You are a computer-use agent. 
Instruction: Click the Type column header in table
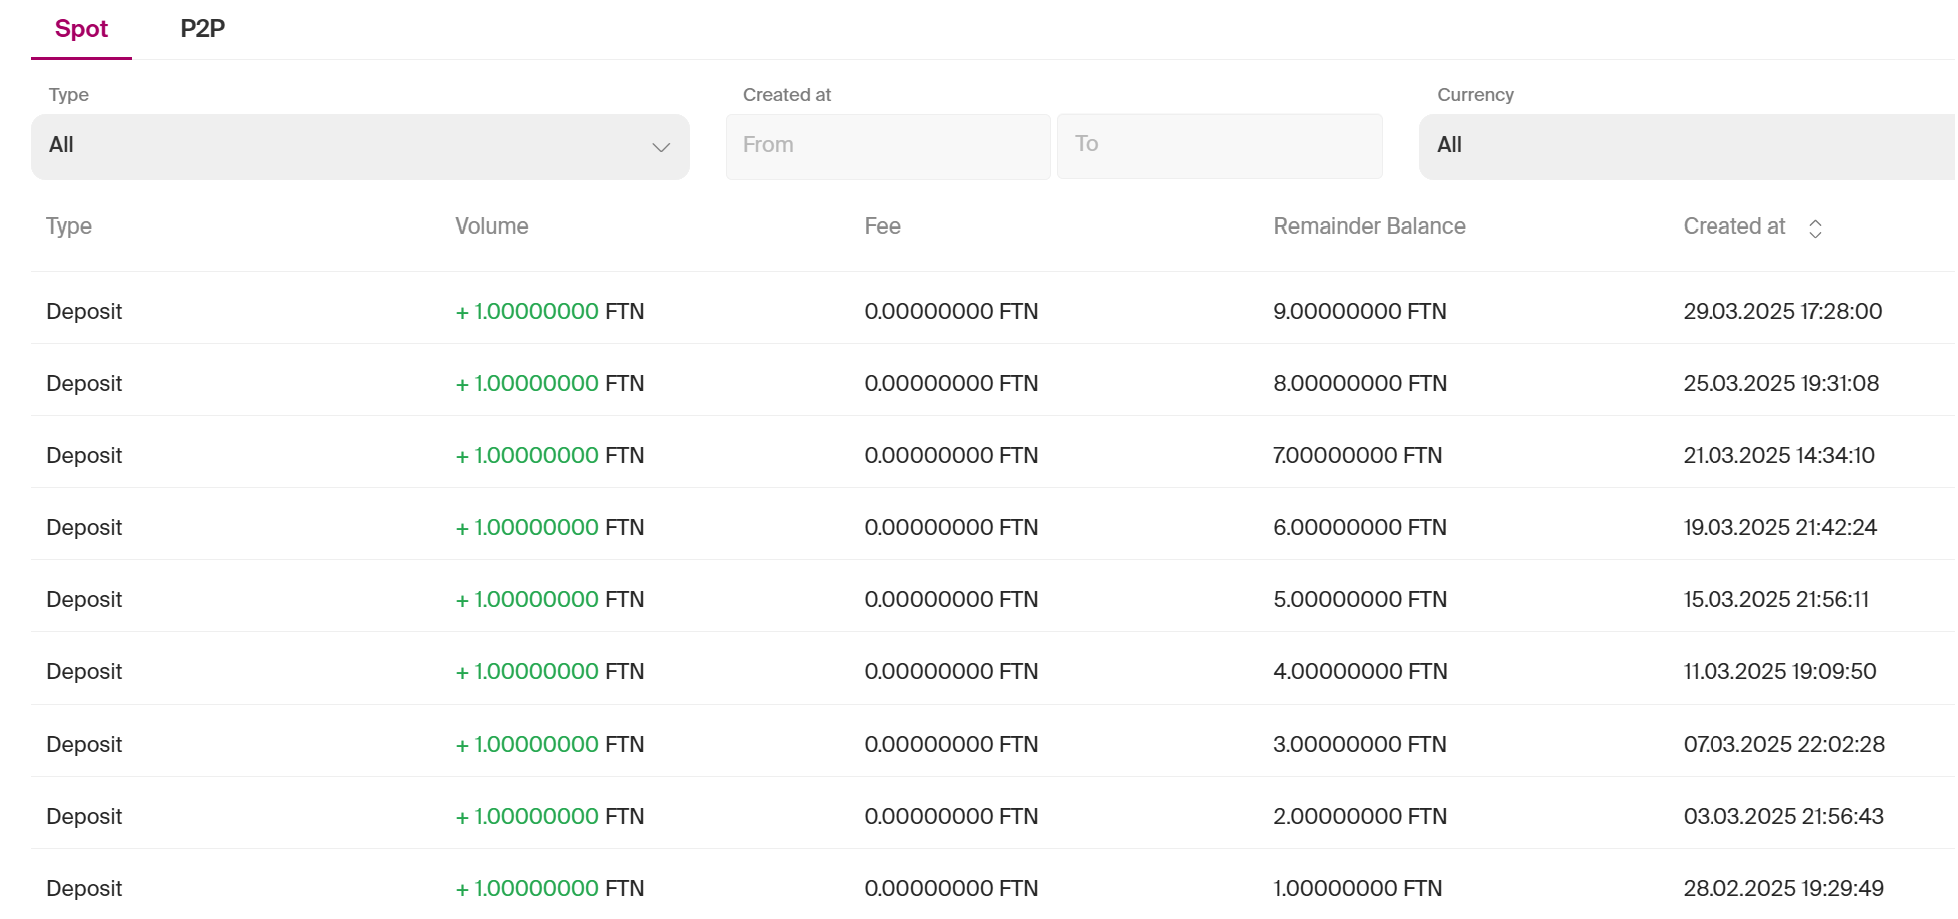pyautogui.click(x=69, y=227)
